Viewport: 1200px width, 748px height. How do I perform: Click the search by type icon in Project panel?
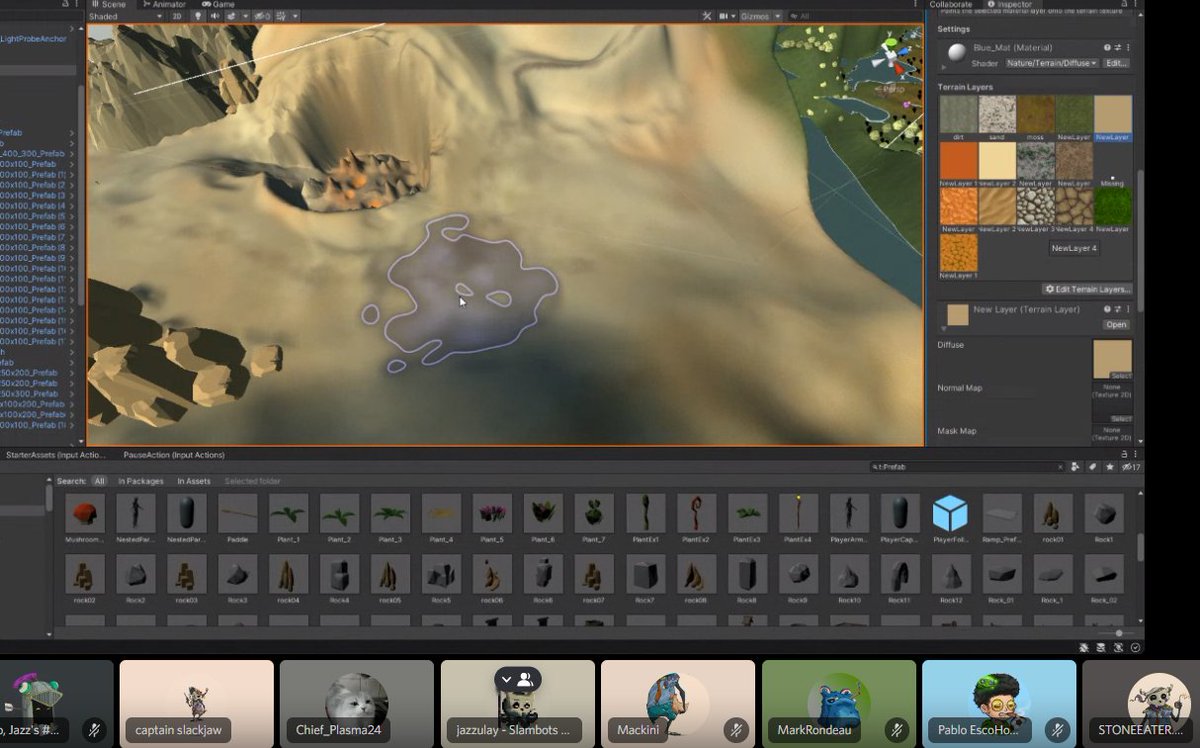click(x=1076, y=467)
